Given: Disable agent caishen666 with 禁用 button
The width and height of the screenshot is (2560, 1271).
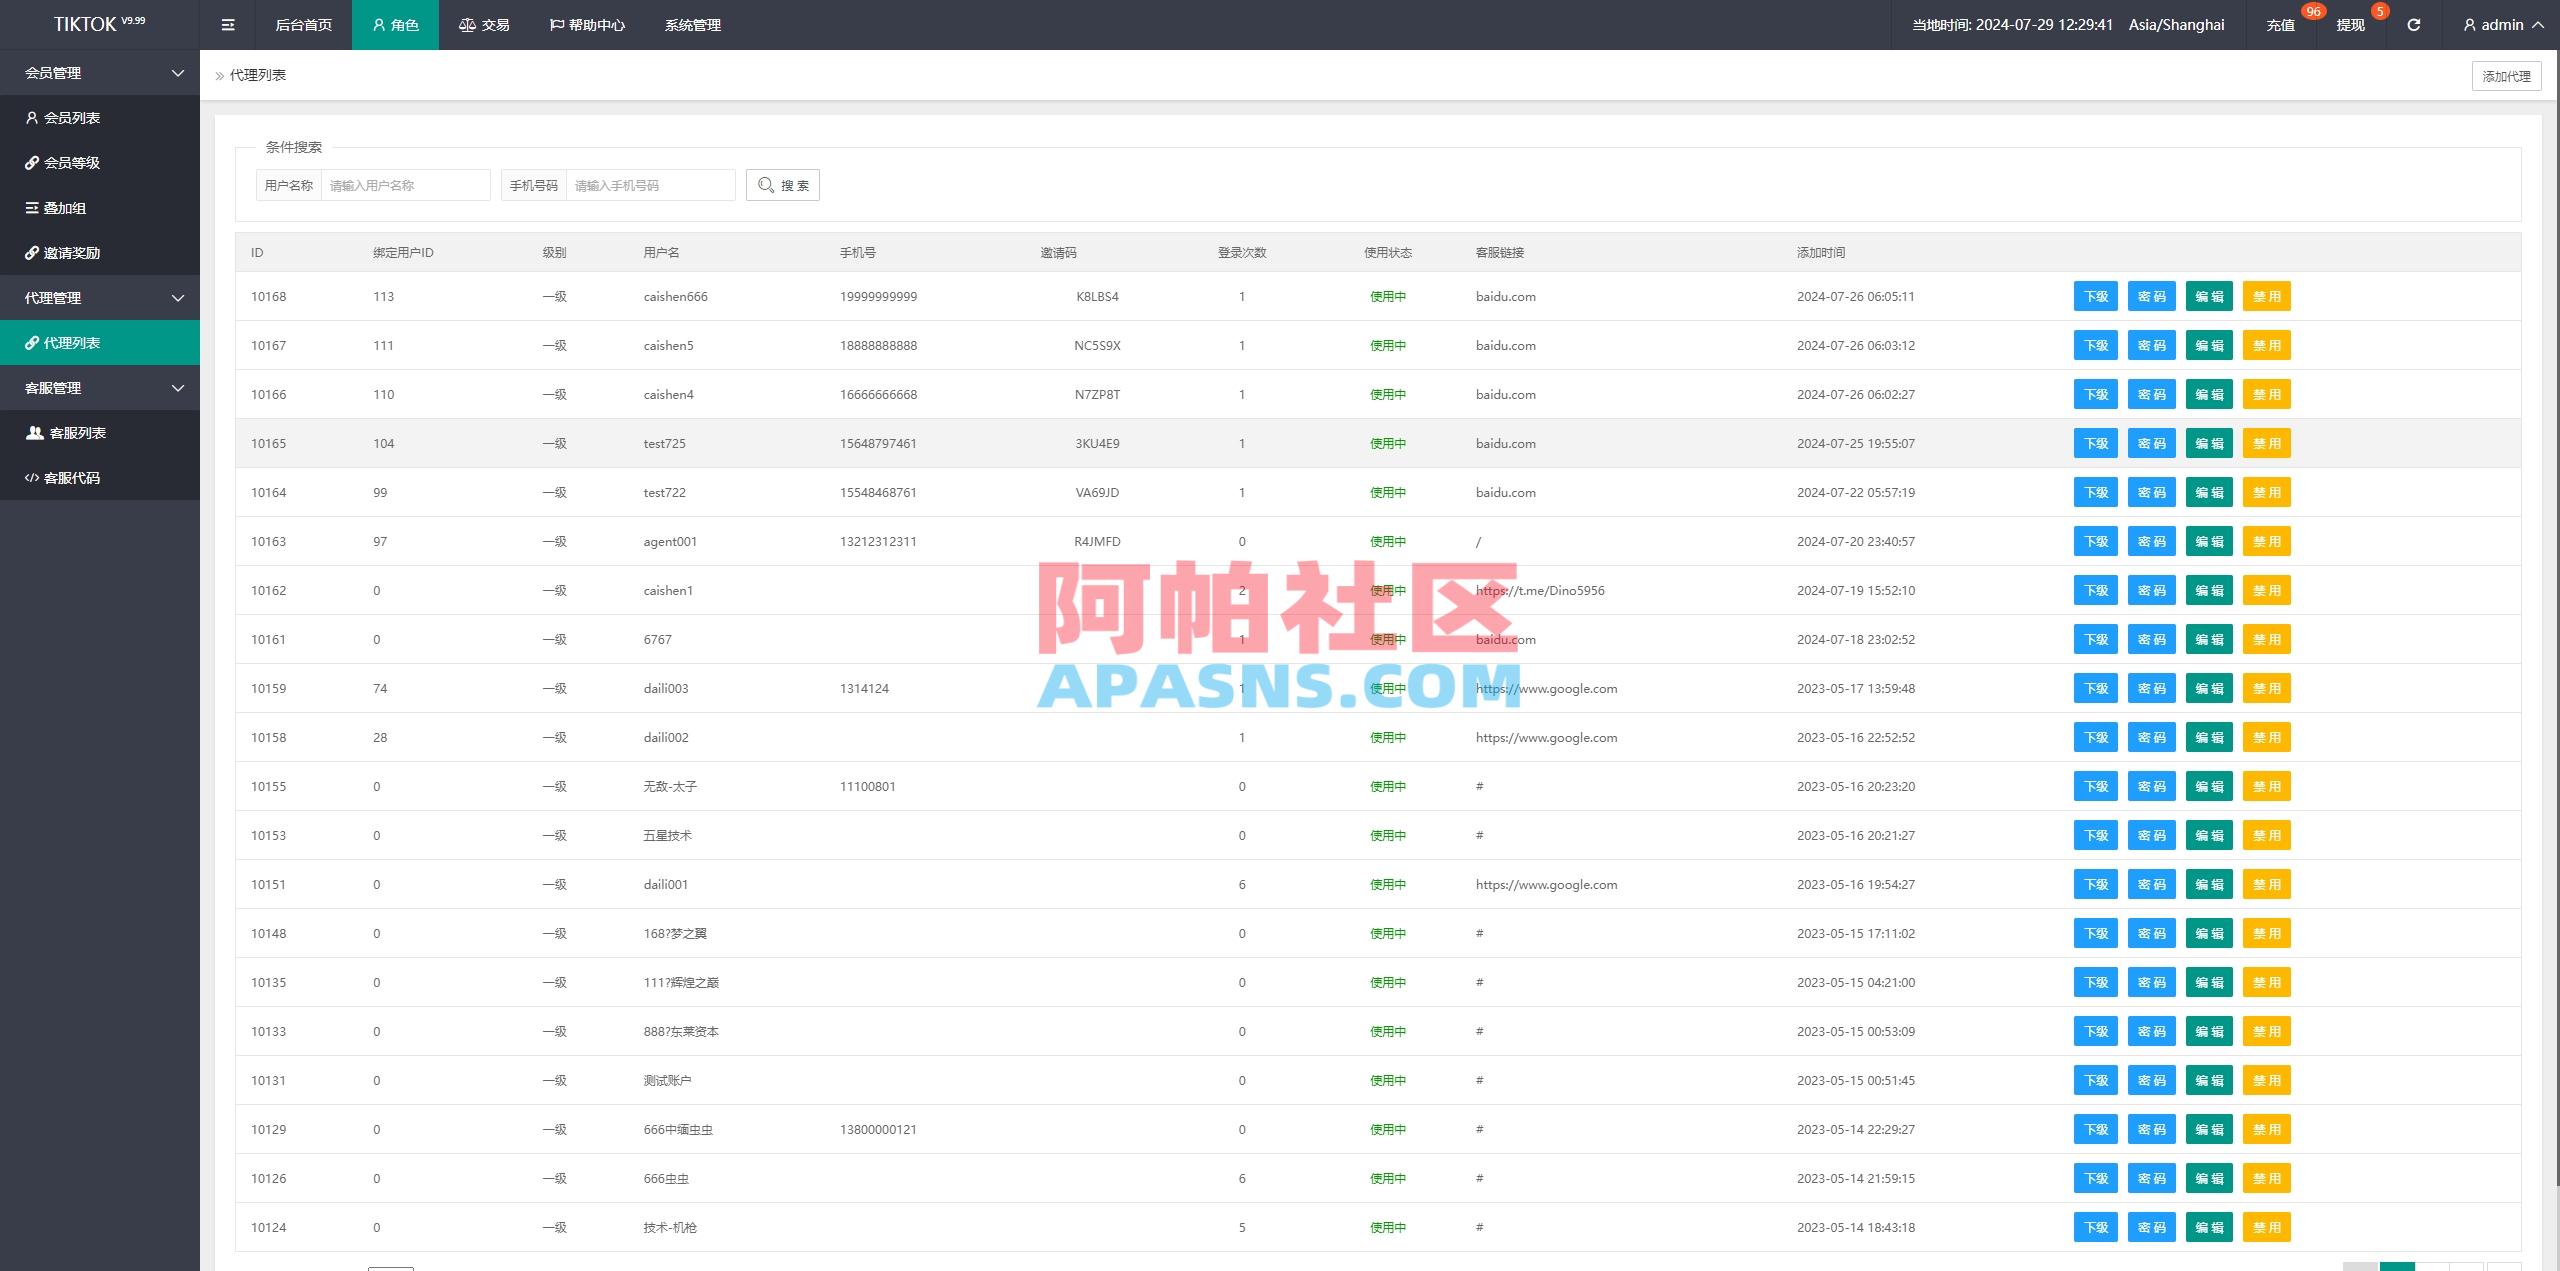Looking at the screenshot, I should tap(2267, 296).
